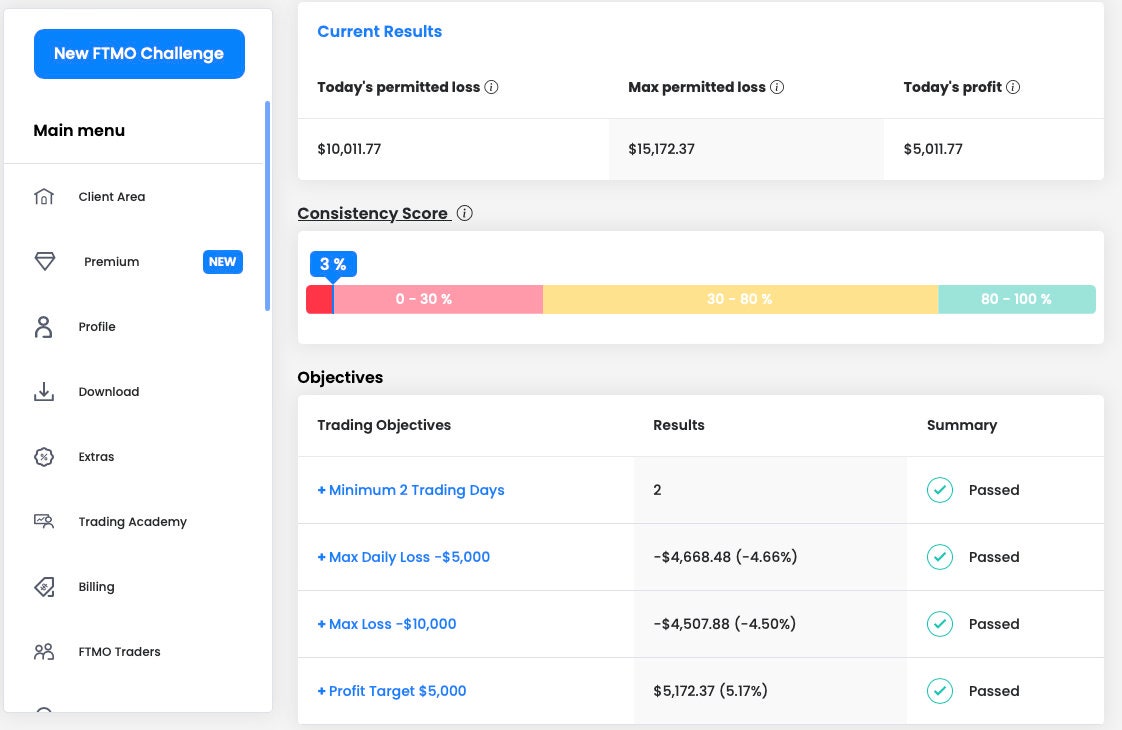This screenshot has width=1122, height=730.
Task: Click the Profile person icon
Action: pyautogui.click(x=44, y=326)
